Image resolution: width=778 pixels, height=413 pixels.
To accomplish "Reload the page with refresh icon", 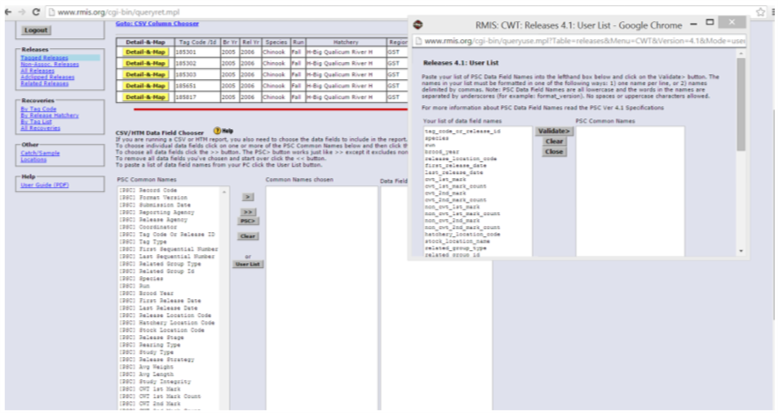I will [36, 12].
